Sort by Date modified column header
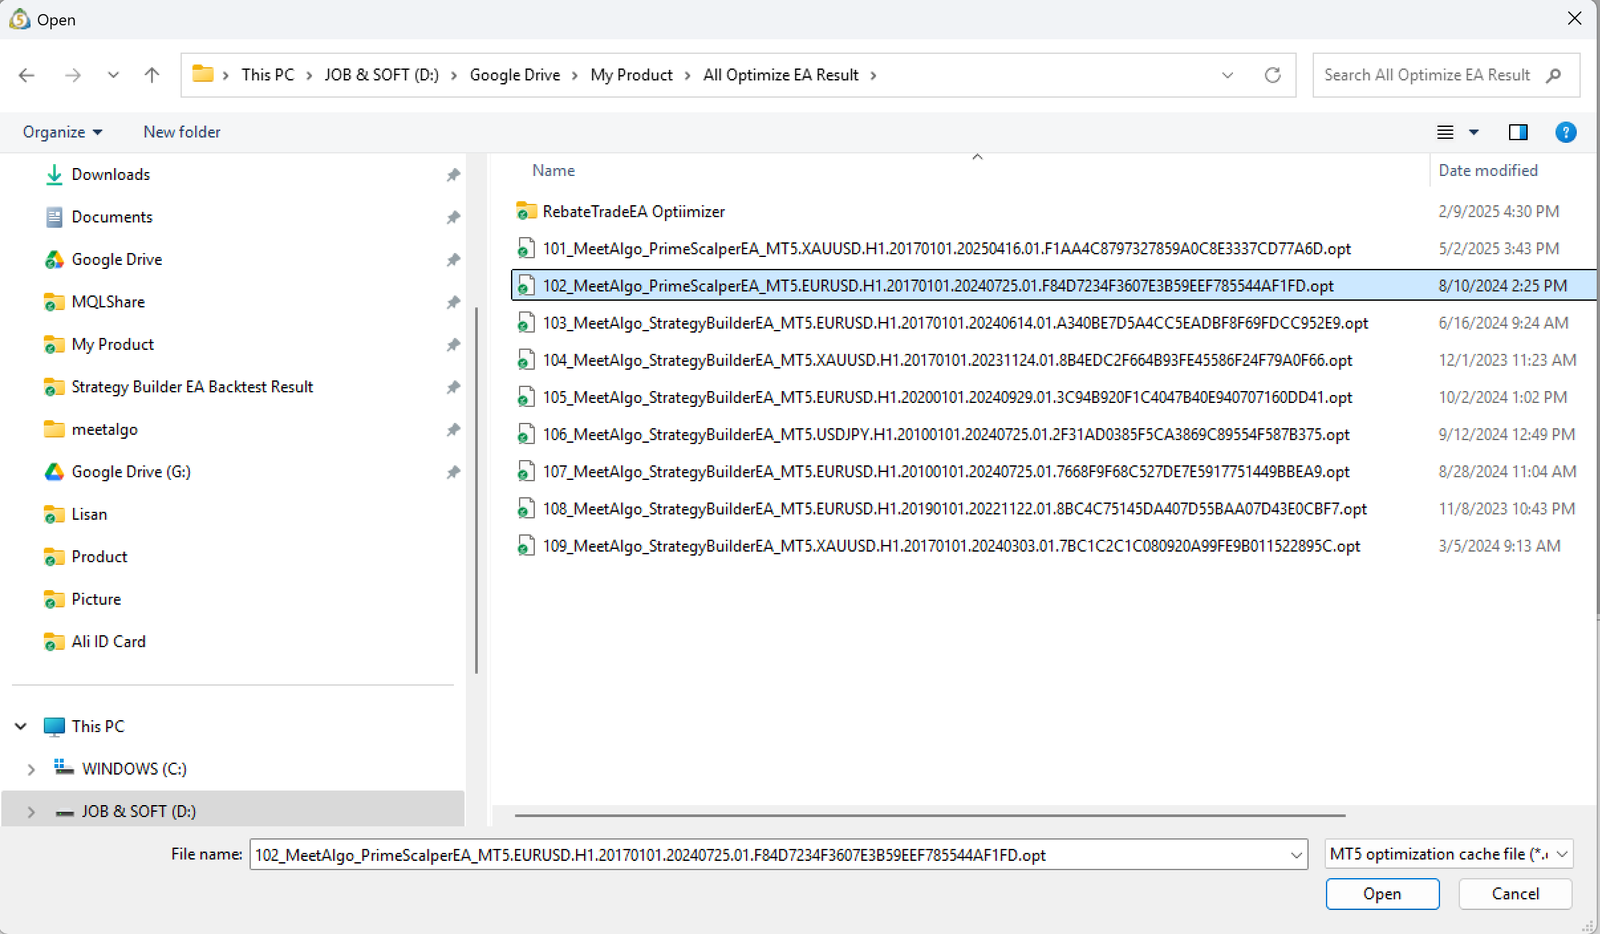 pos(1488,171)
